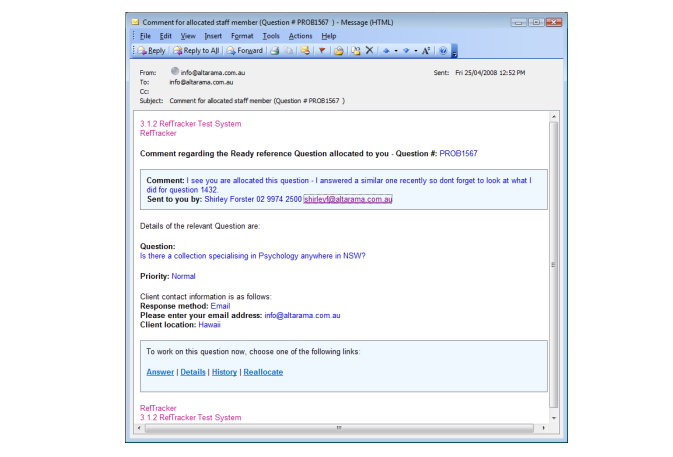Click the font size 'A' icon
Viewport: 673px width, 457px height.
pos(426,51)
